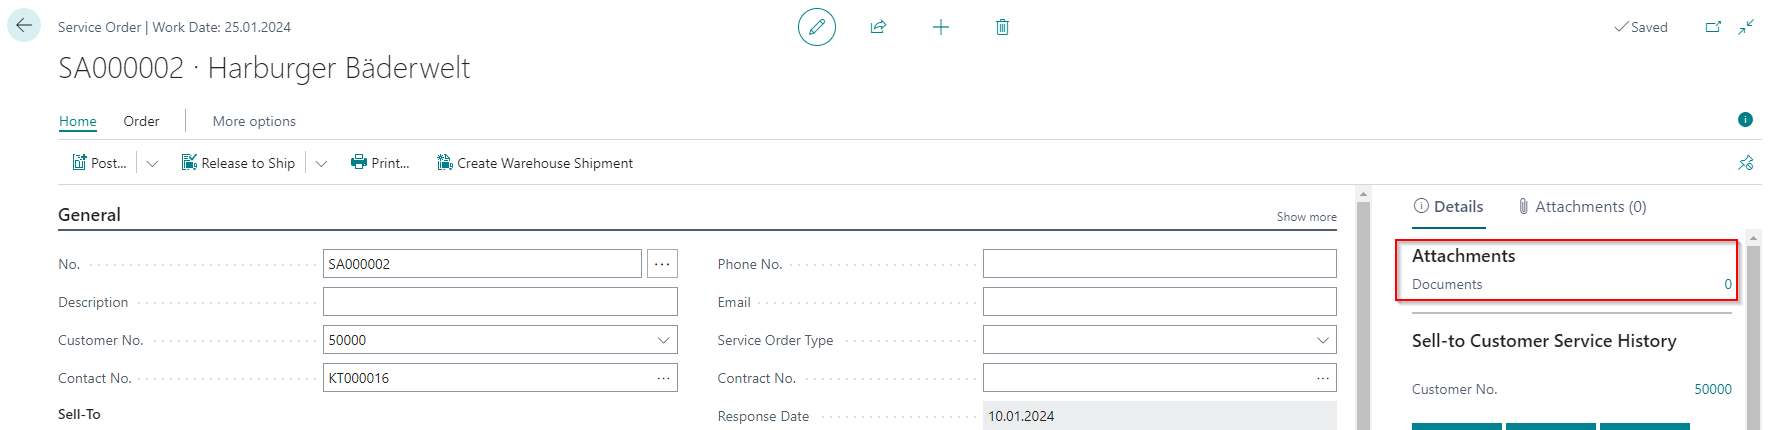Switch to the Attachments (0) tab
Viewport: 1781px width, 430px height.
tap(1581, 207)
